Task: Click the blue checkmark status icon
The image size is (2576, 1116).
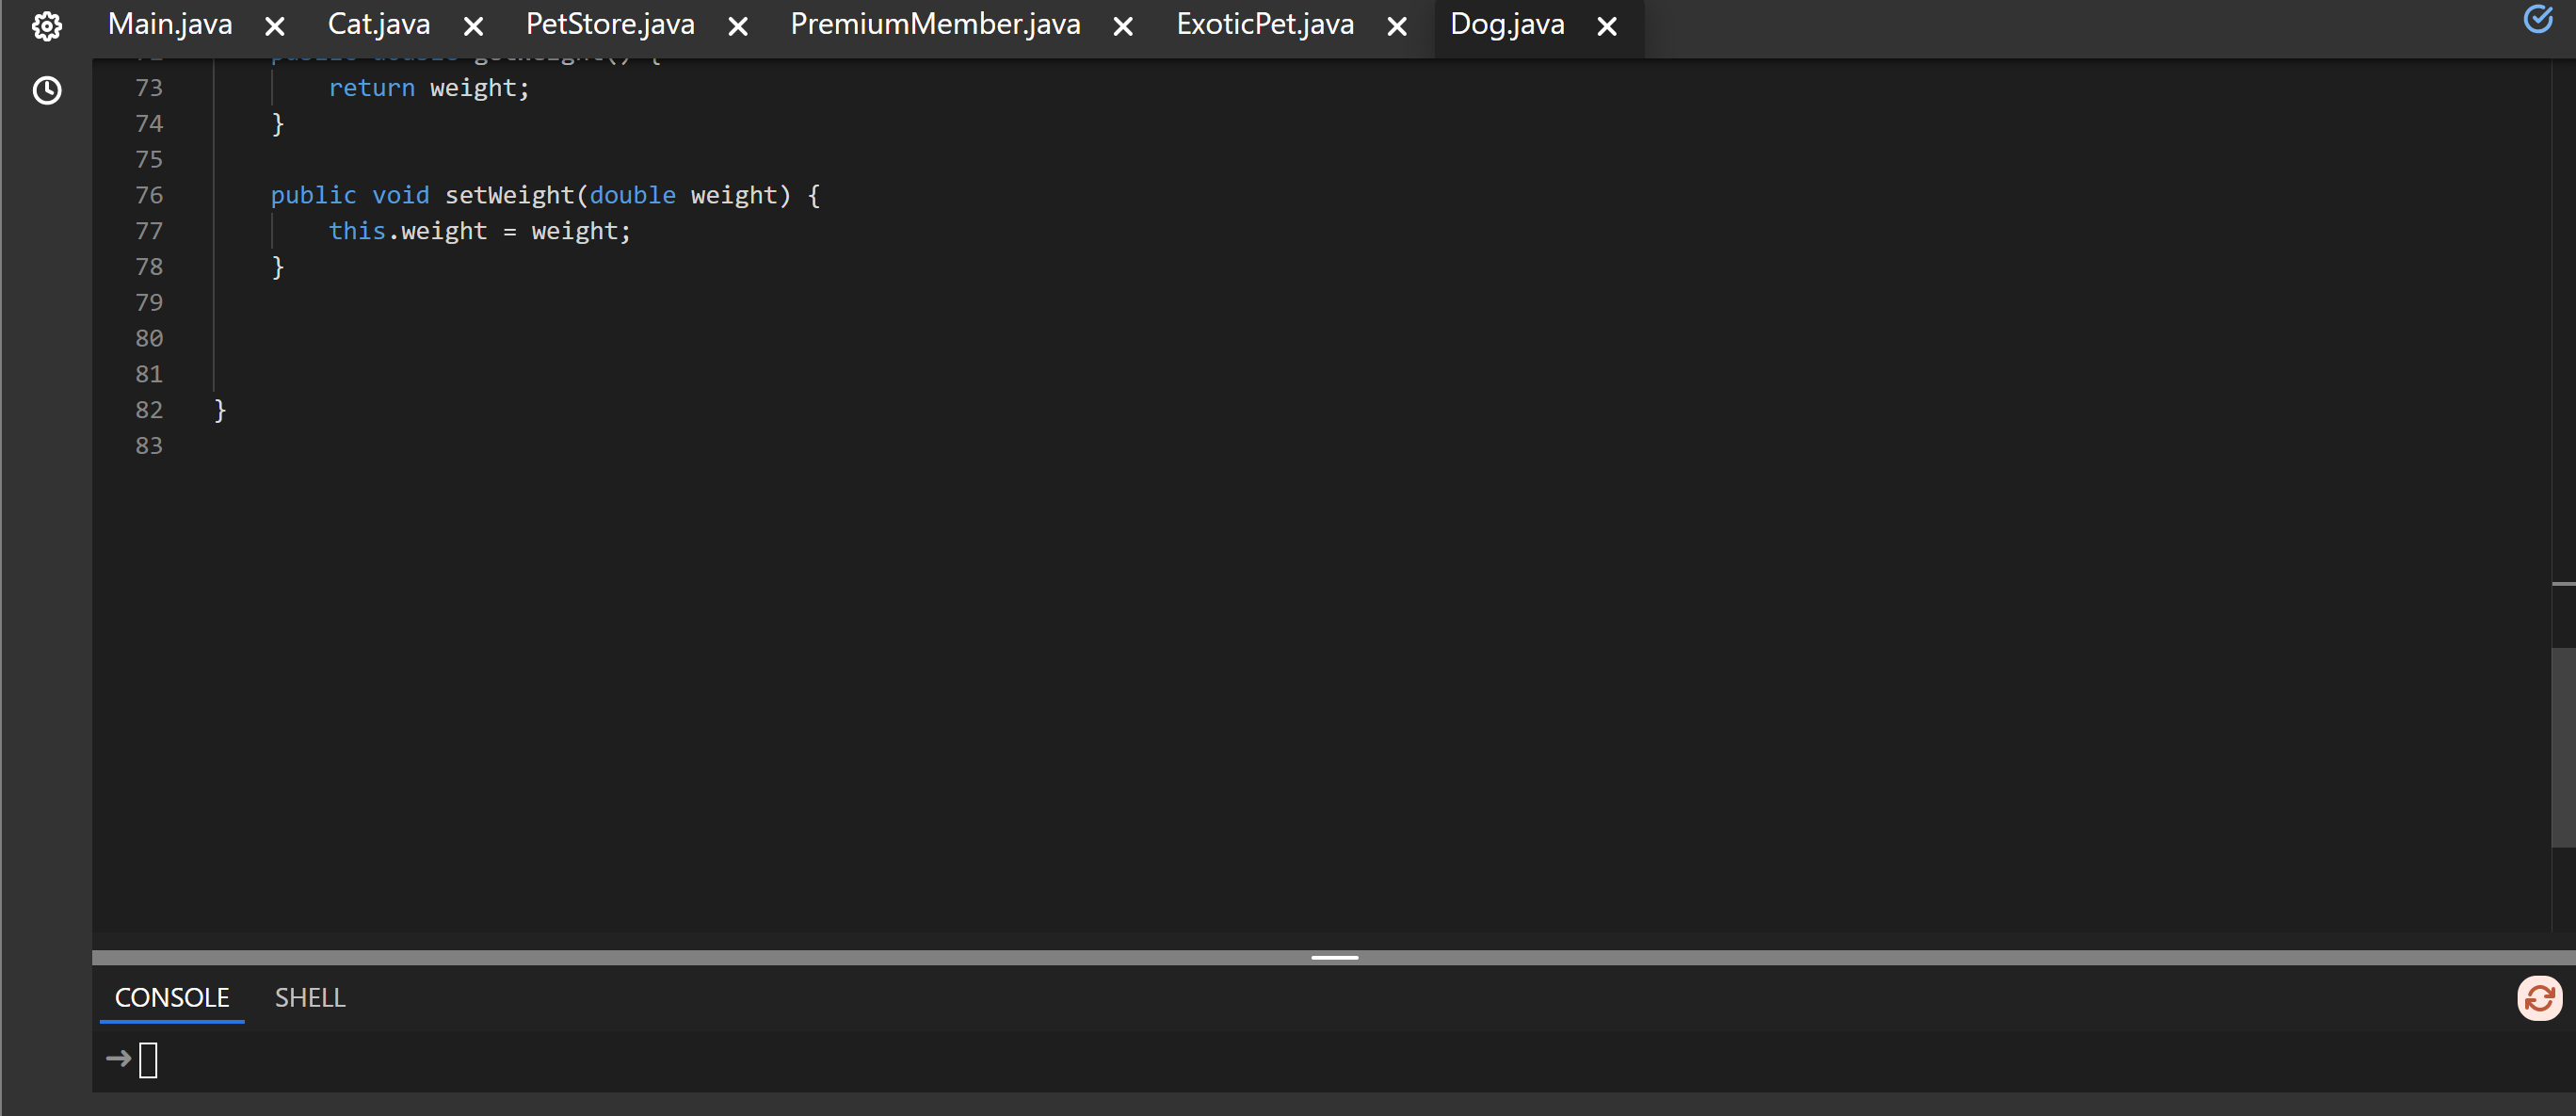Action: [x=2538, y=19]
